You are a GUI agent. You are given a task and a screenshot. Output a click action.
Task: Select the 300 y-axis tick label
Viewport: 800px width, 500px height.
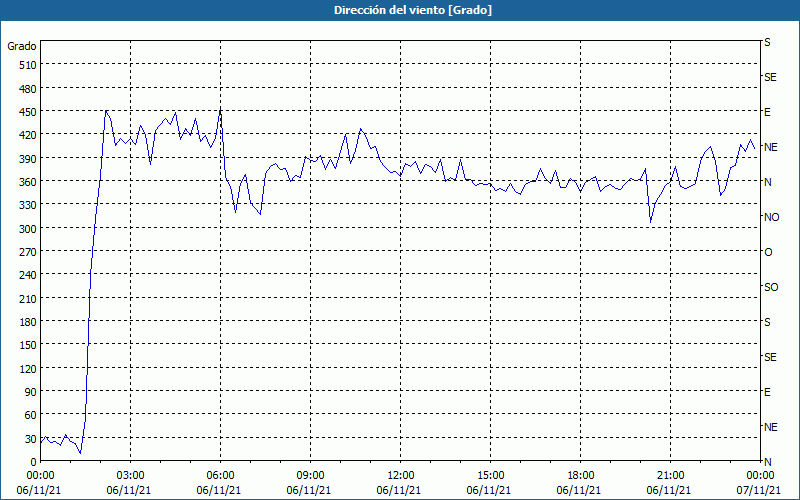28,229
